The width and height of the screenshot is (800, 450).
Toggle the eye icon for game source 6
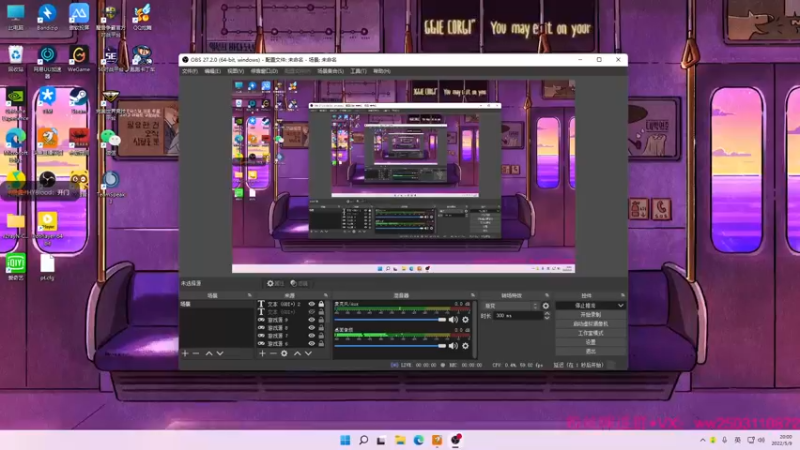click(312, 343)
